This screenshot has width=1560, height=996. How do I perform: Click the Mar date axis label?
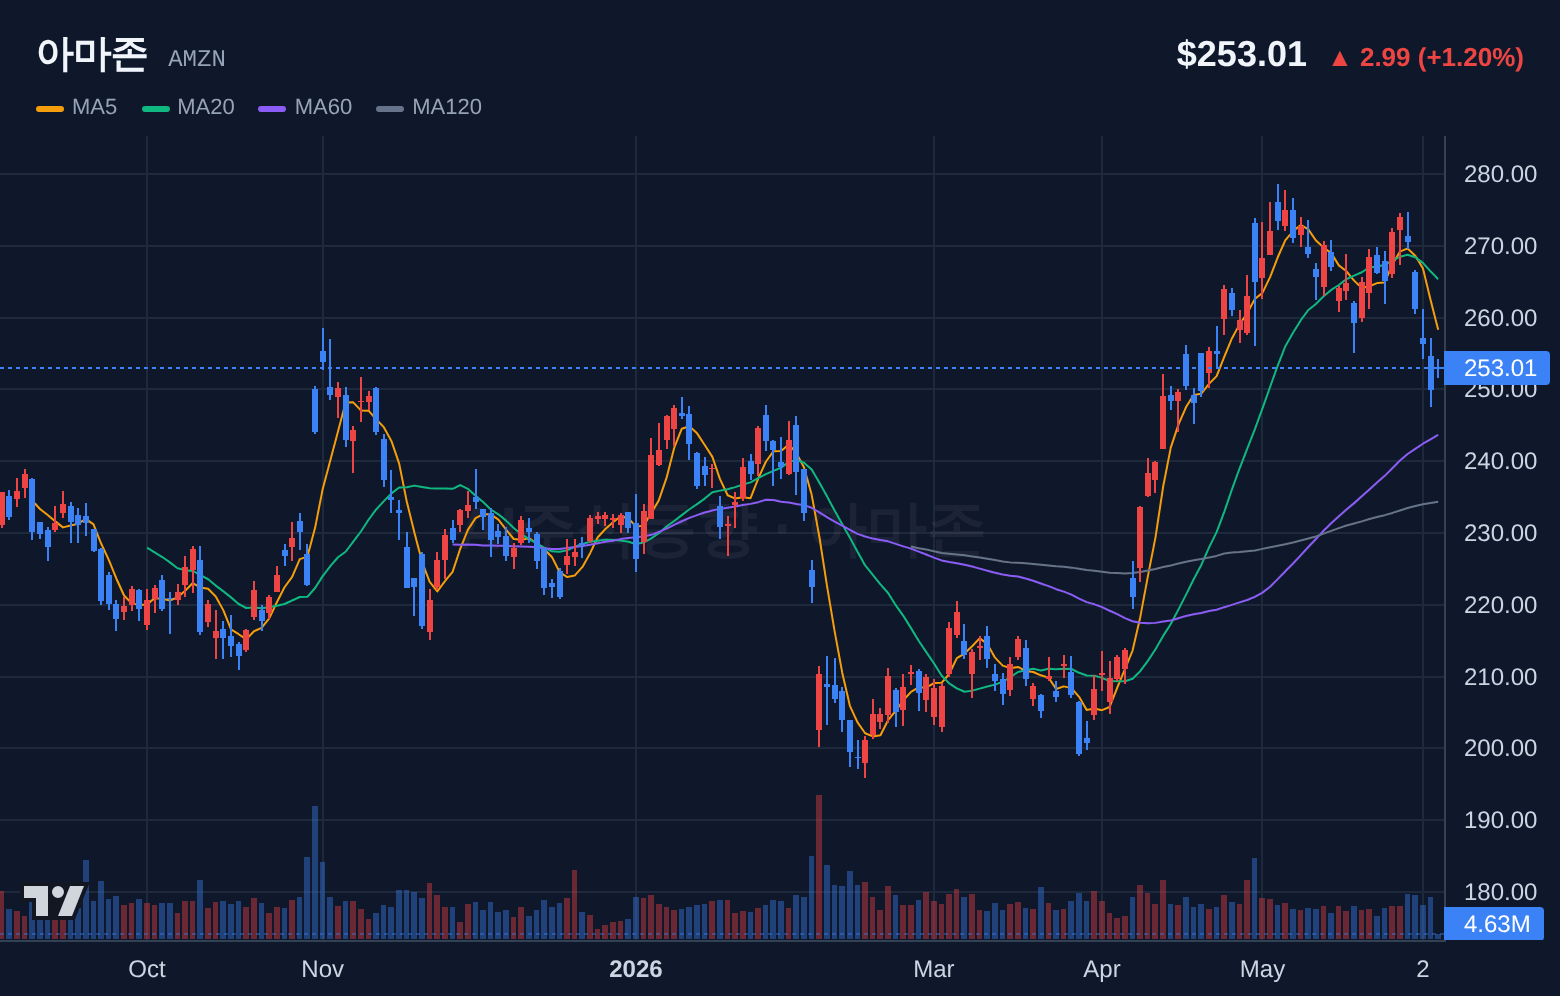[934, 969]
